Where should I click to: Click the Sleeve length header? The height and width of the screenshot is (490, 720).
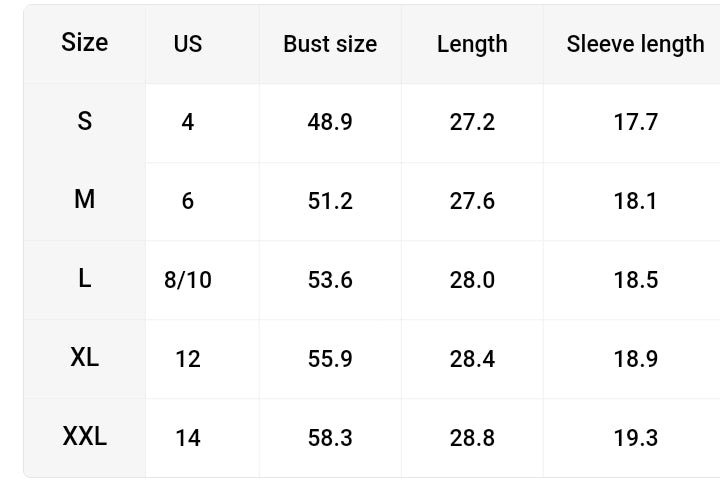(636, 44)
